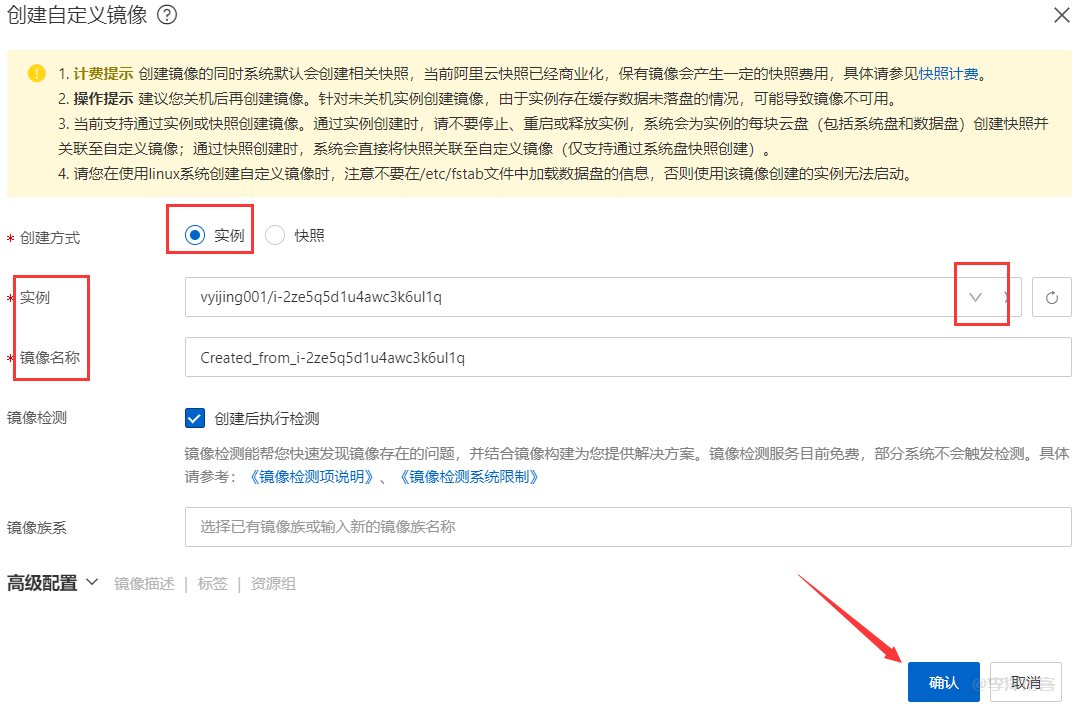This screenshot has width=1076, height=711.
Task: Refresh the instance list
Action: [1051, 297]
